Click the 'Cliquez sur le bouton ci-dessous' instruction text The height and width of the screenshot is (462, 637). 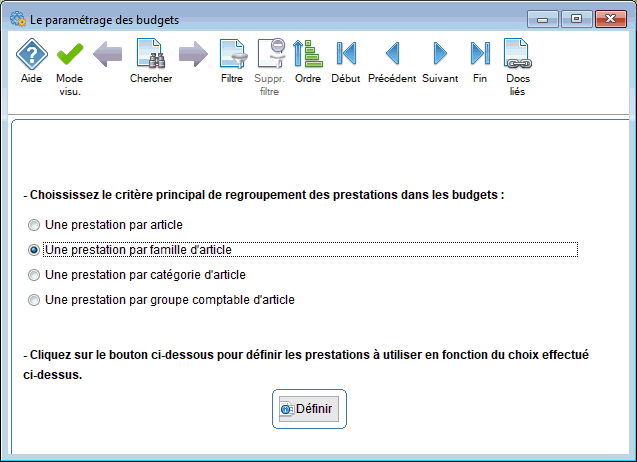[306, 365]
